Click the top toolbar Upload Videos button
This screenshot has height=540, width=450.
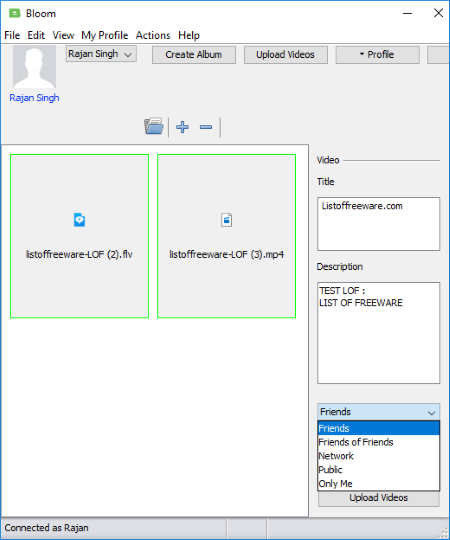(285, 55)
